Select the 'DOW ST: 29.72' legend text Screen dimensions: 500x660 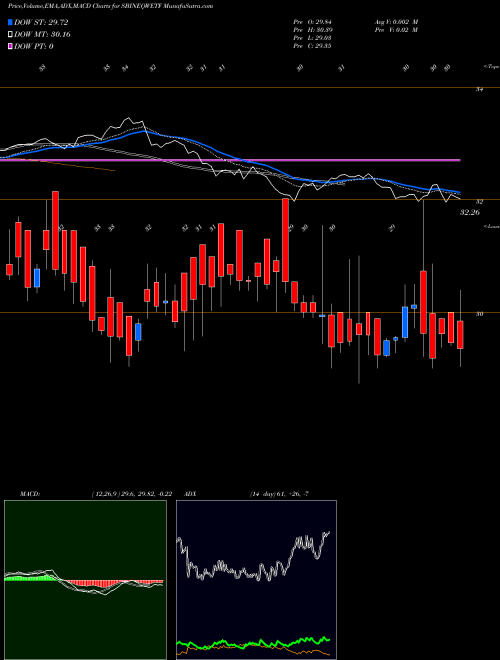pyautogui.click(x=41, y=22)
